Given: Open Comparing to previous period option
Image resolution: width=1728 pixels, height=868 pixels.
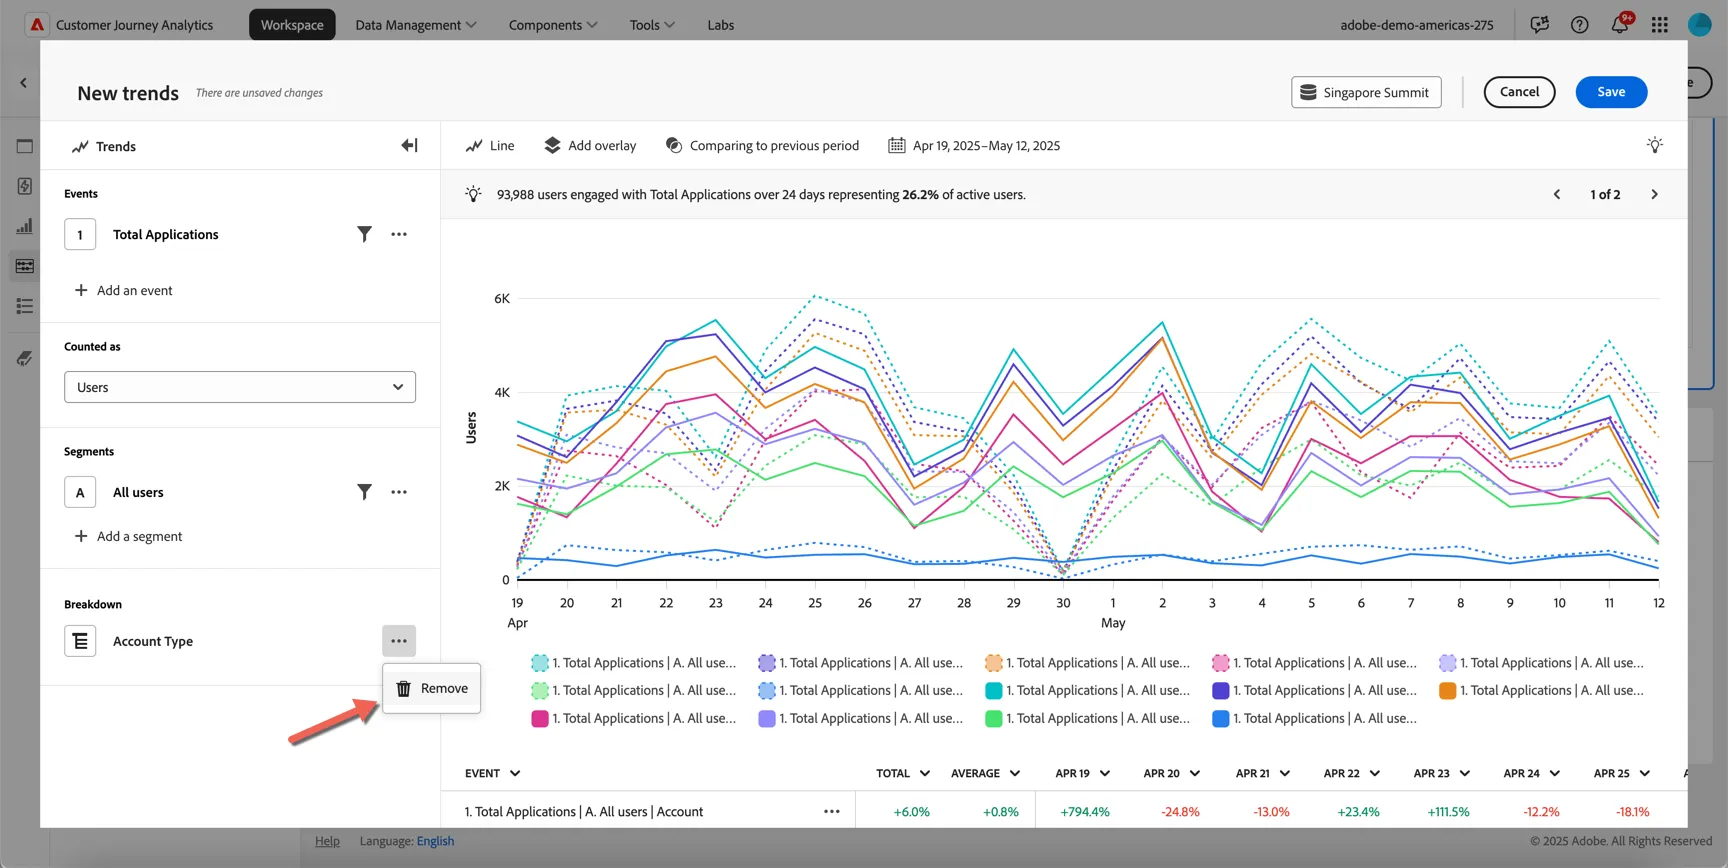Looking at the screenshot, I should [x=762, y=145].
